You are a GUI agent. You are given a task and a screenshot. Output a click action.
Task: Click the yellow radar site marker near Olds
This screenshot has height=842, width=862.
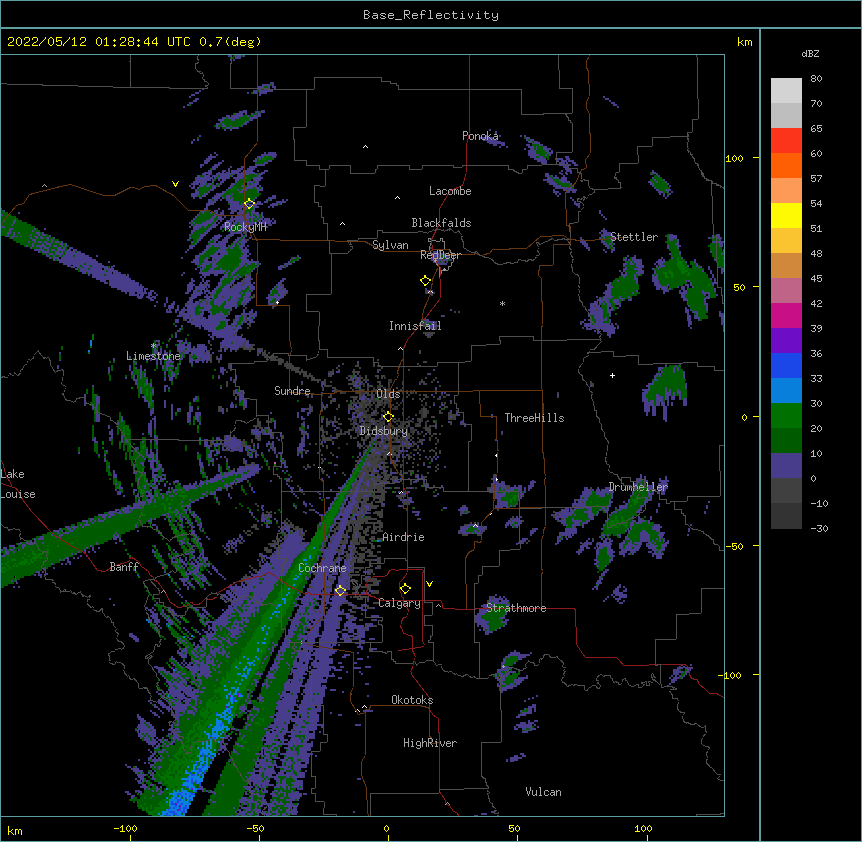click(x=388, y=417)
